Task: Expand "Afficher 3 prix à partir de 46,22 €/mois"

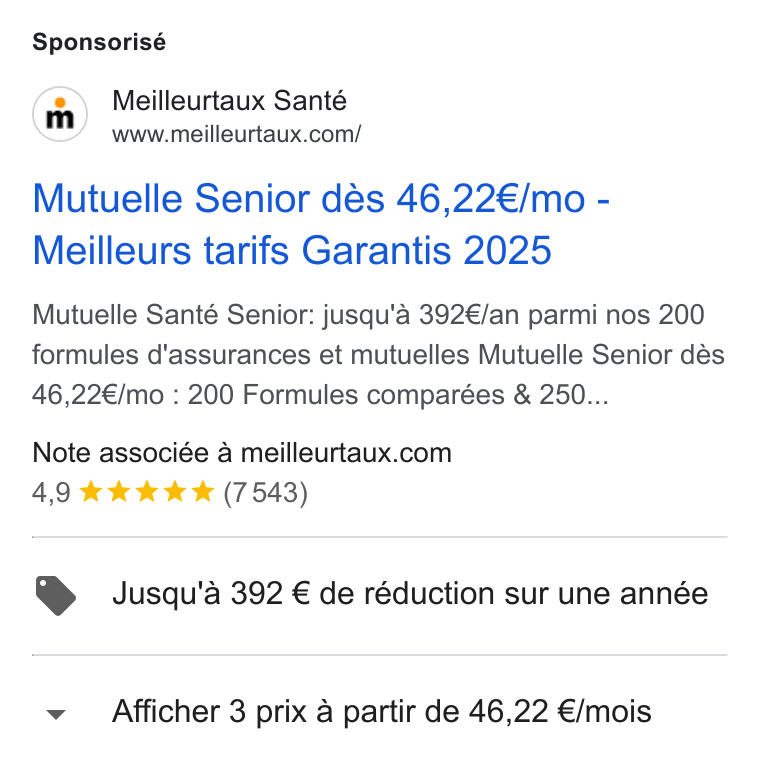Action: (x=380, y=712)
